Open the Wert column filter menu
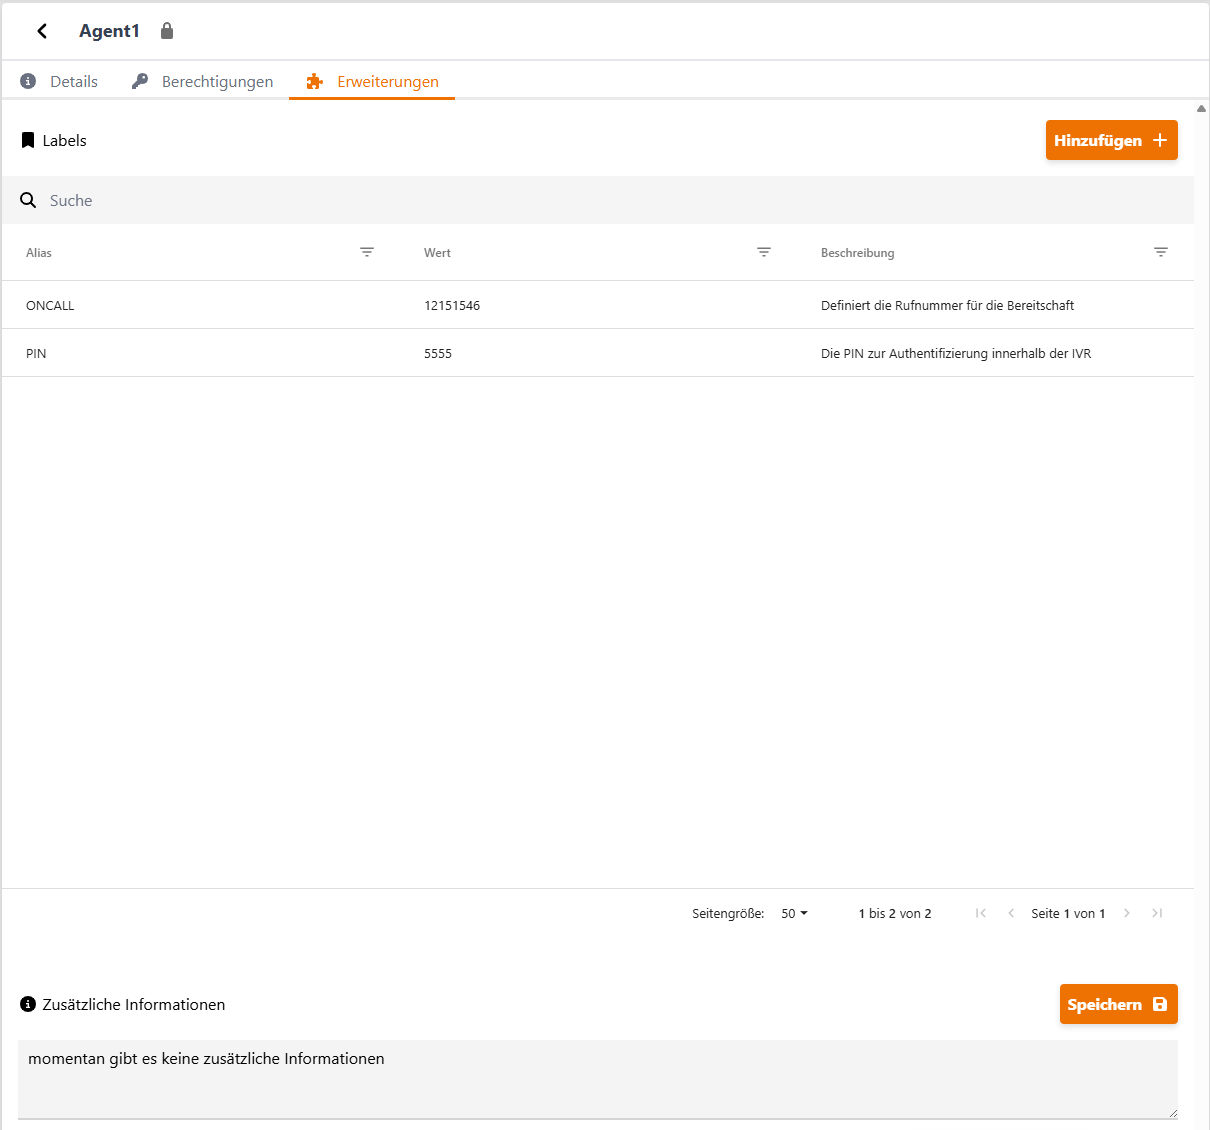The height and width of the screenshot is (1130, 1210). coord(764,252)
